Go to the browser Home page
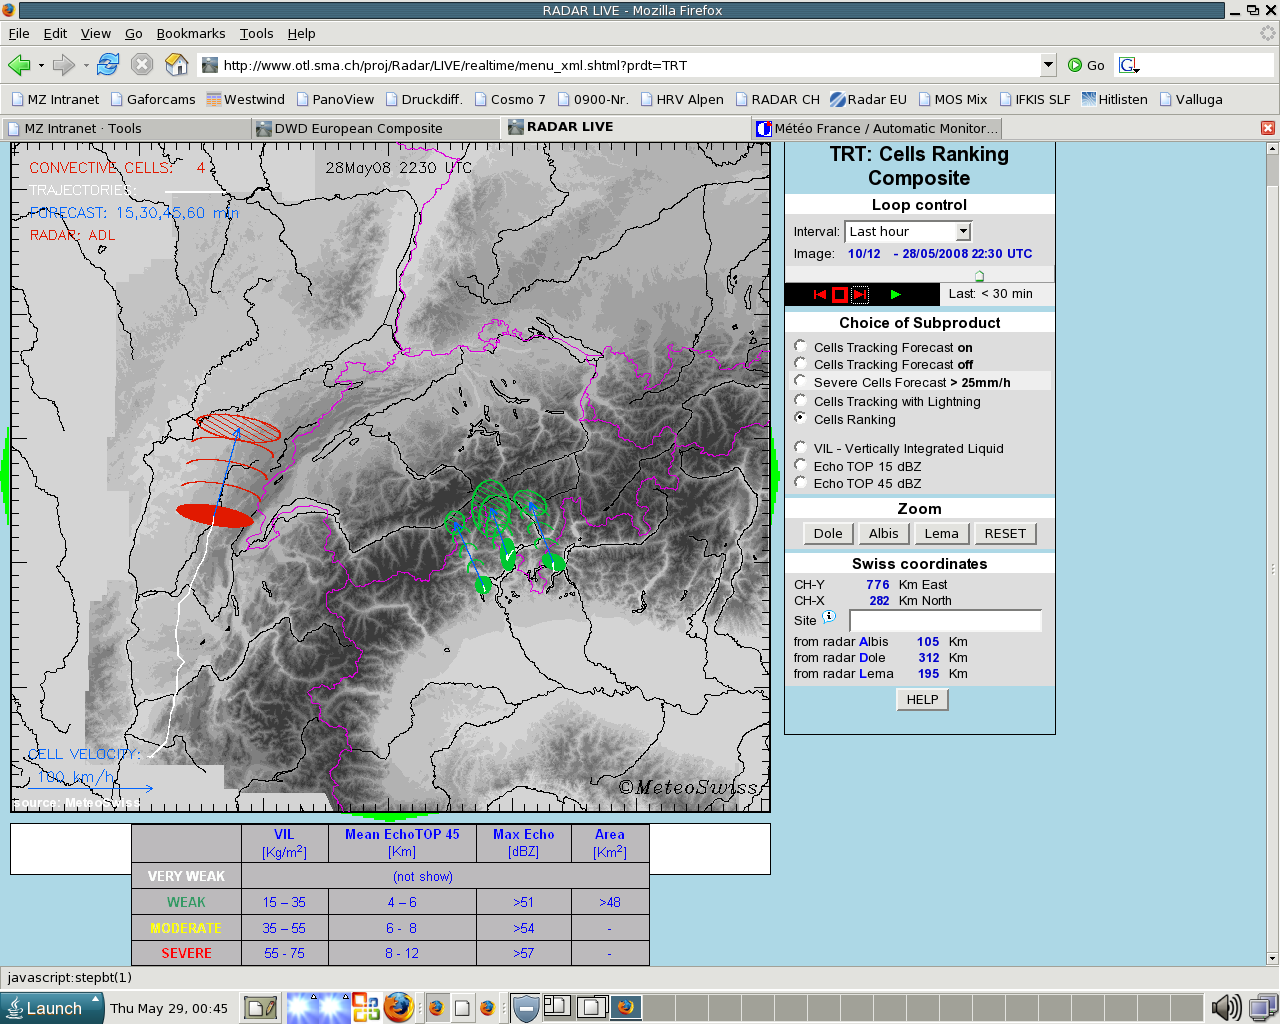 pos(176,65)
